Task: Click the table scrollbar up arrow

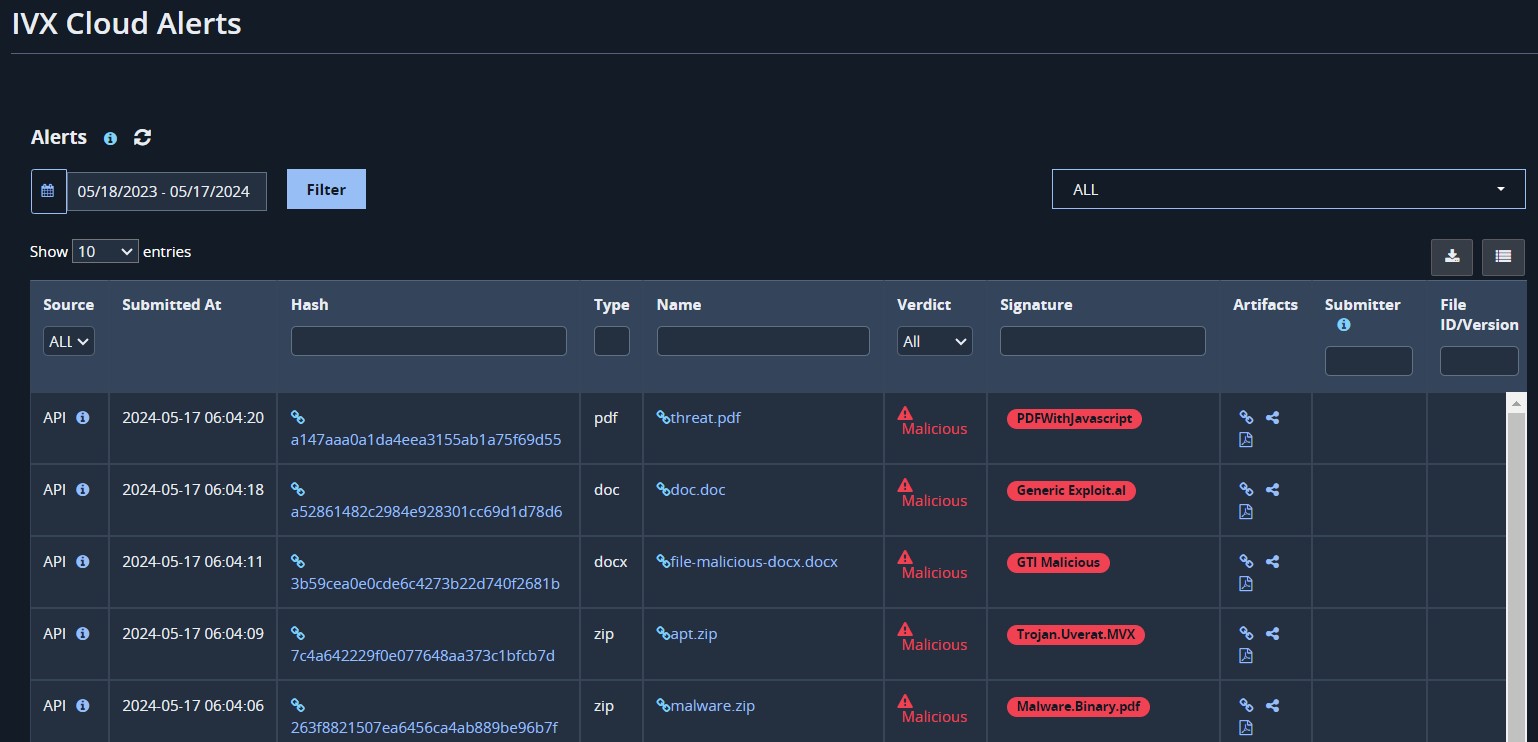Action: 1515,403
